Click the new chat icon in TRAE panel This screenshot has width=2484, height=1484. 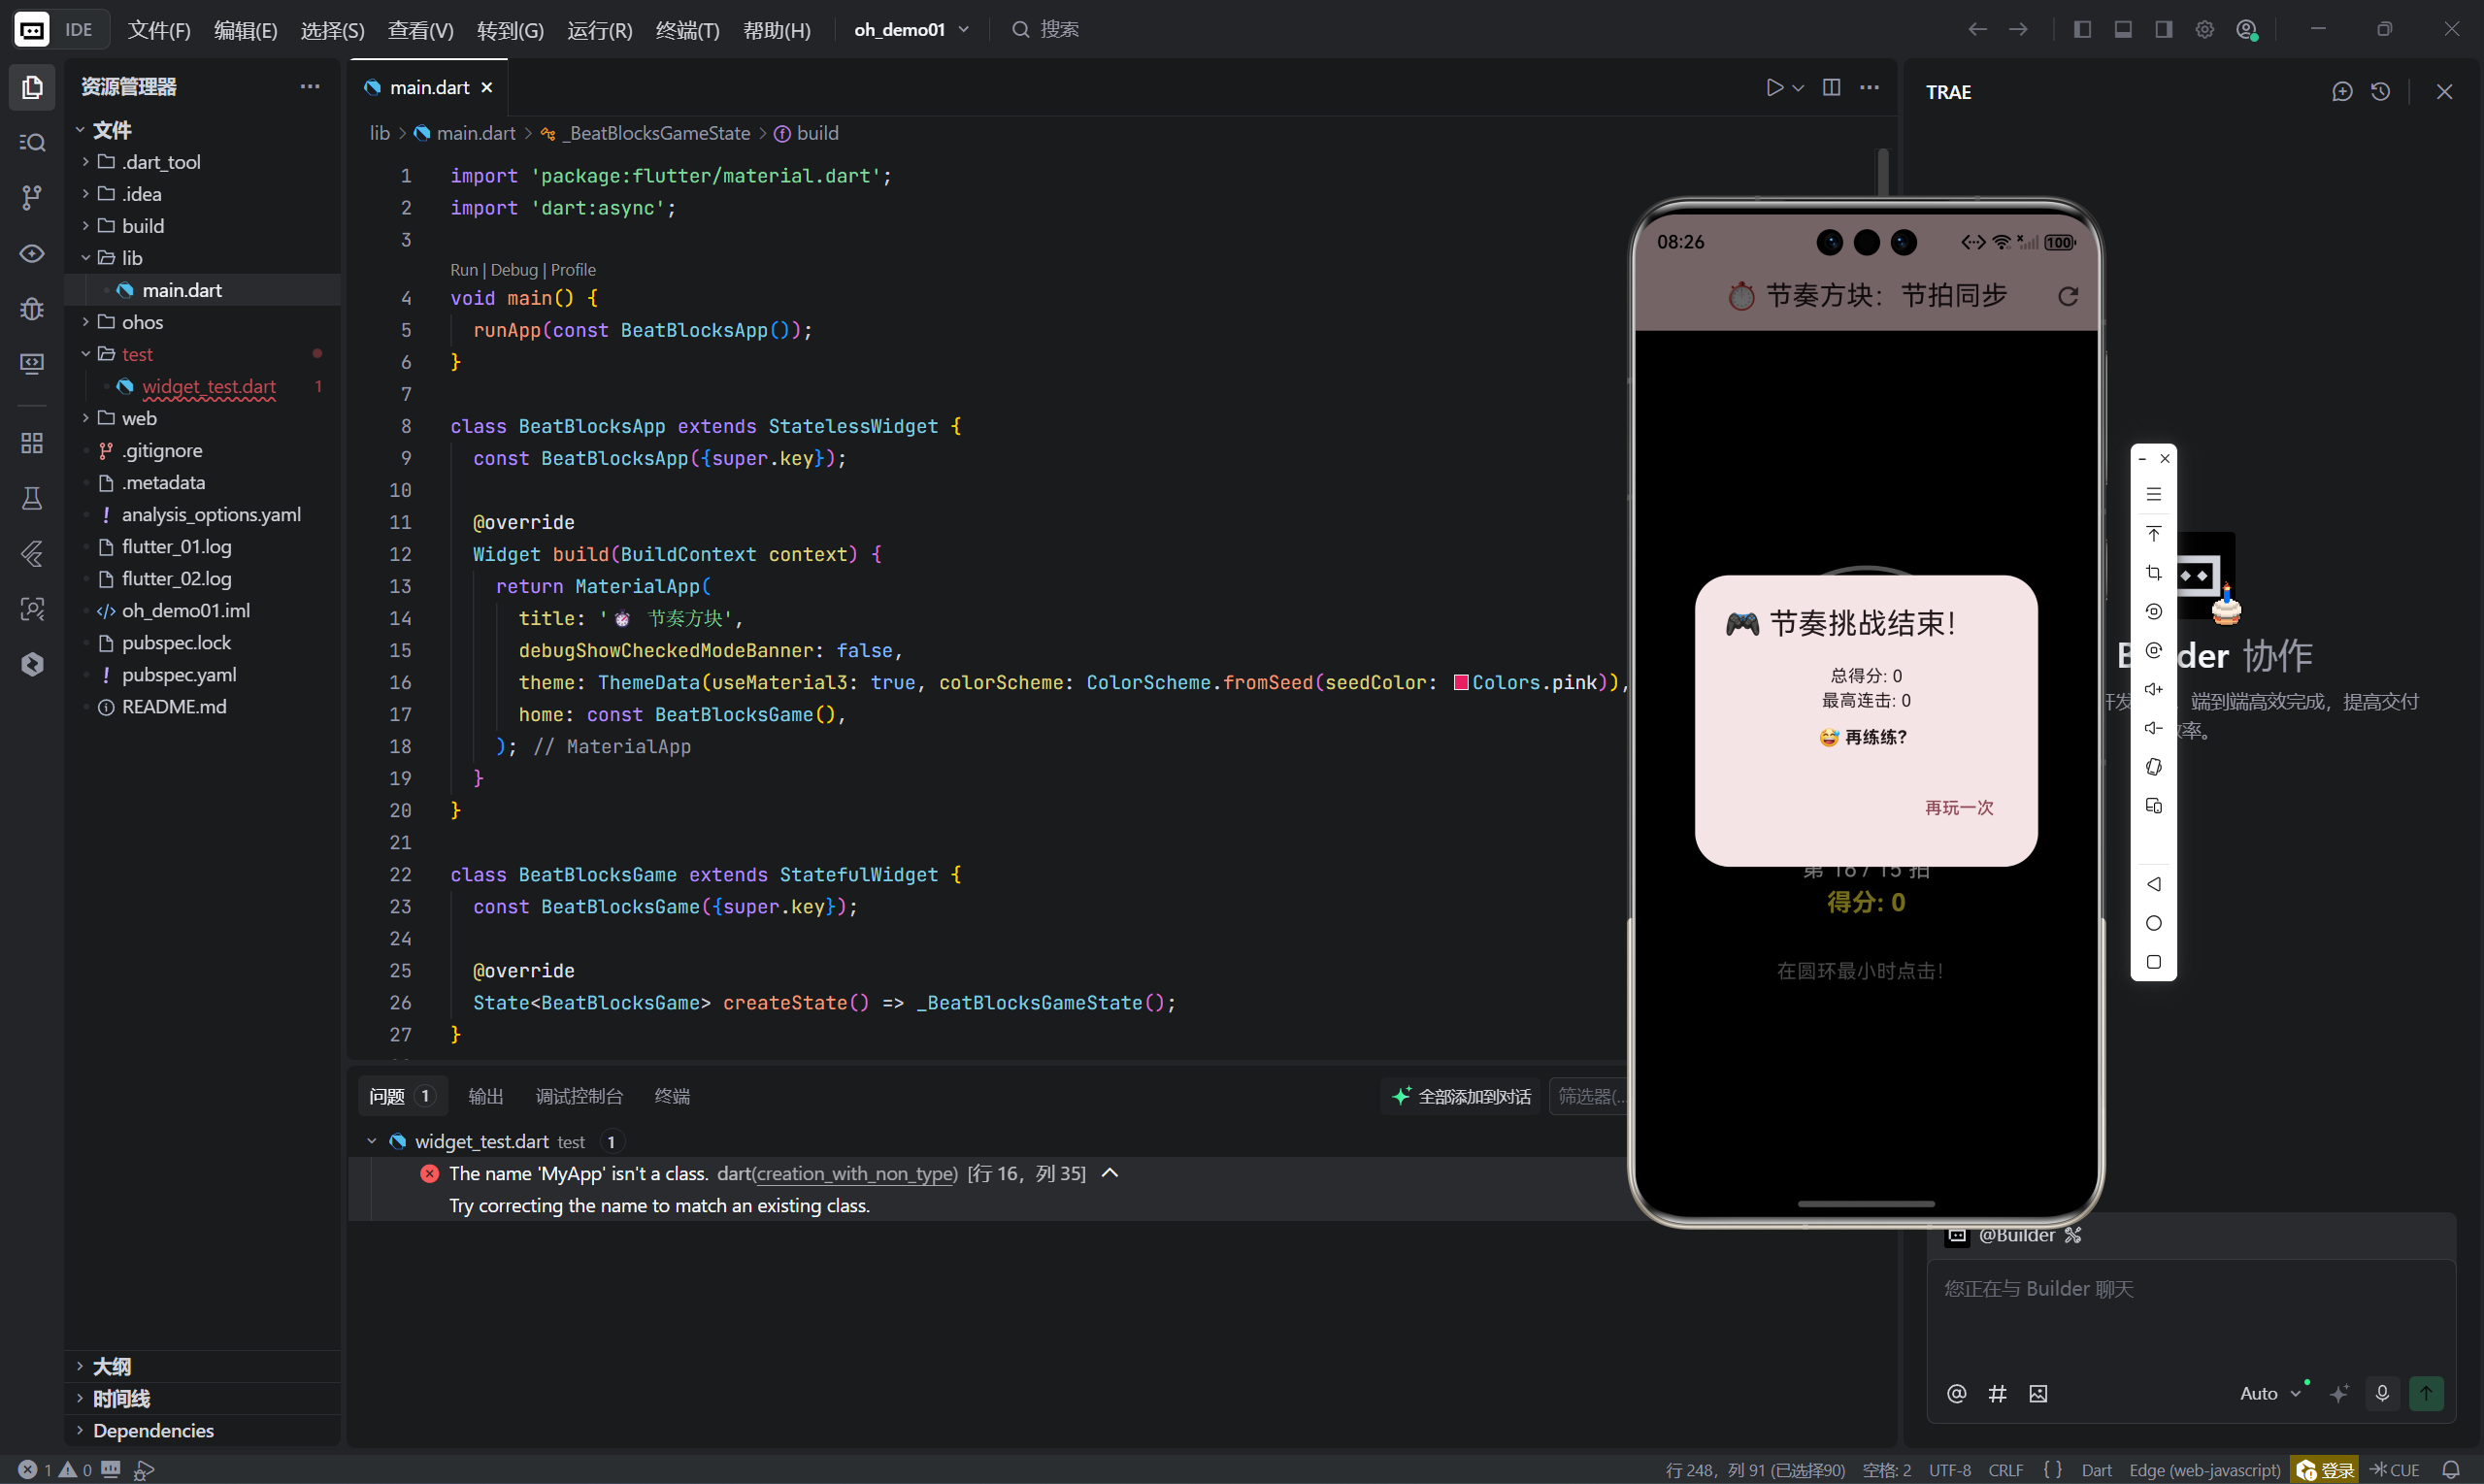point(2341,92)
